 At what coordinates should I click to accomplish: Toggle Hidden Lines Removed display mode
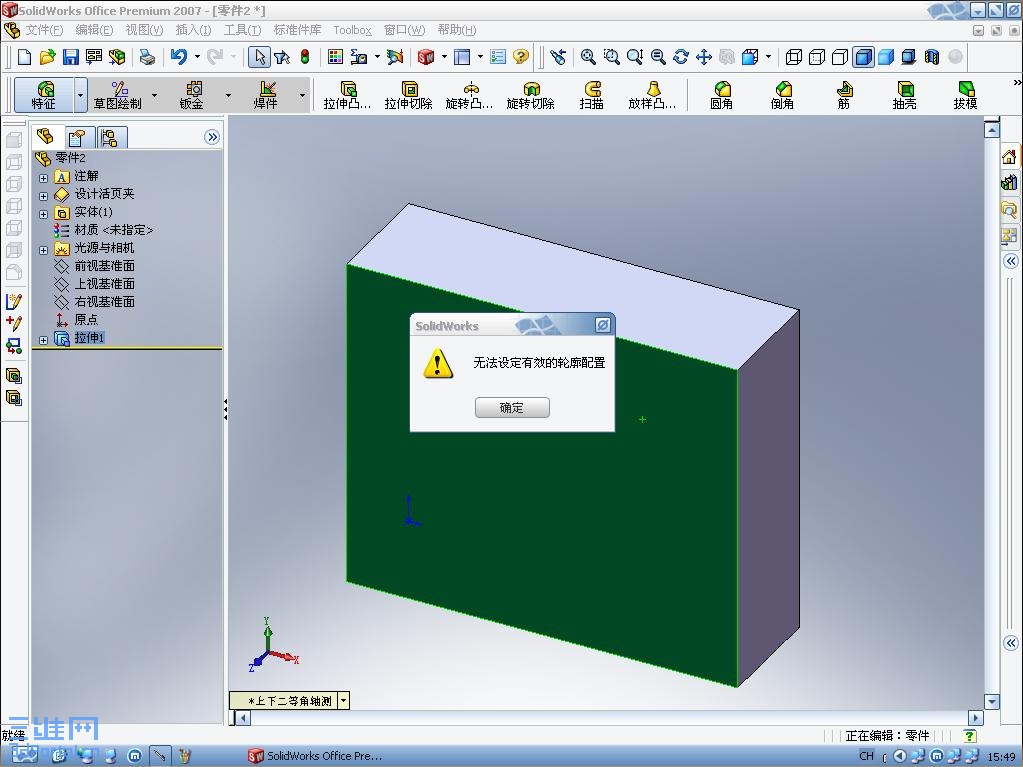(840, 57)
